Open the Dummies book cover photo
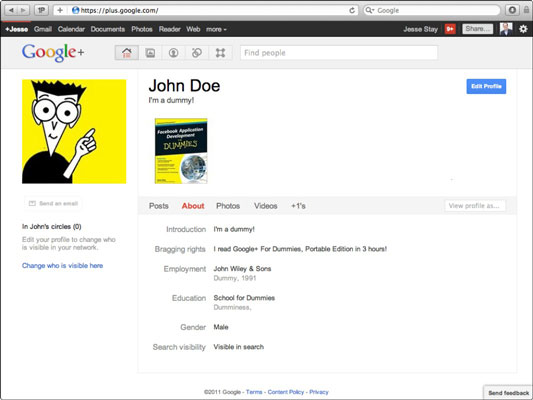The height and width of the screenshot is (400, 533). coord(181,151)
